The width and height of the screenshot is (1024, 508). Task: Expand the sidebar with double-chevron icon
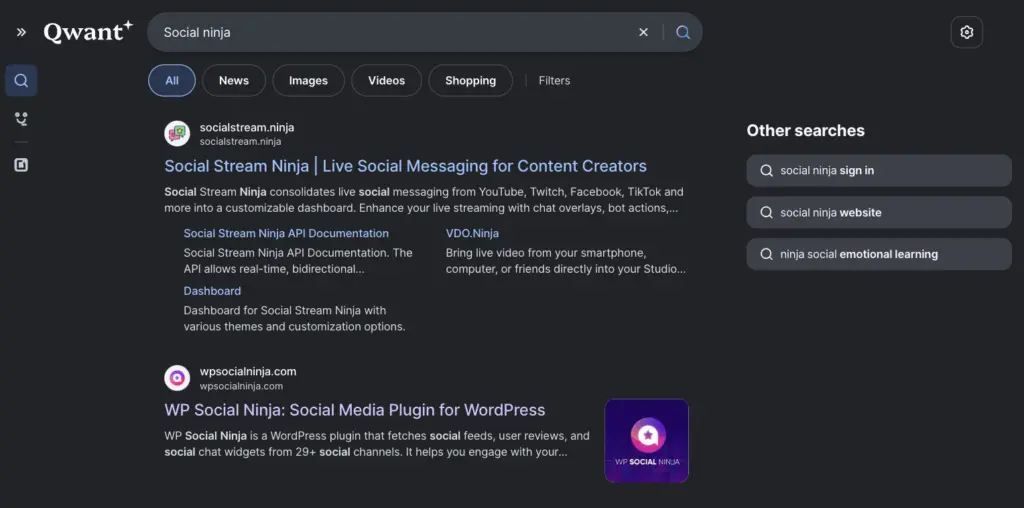[21, 32]
